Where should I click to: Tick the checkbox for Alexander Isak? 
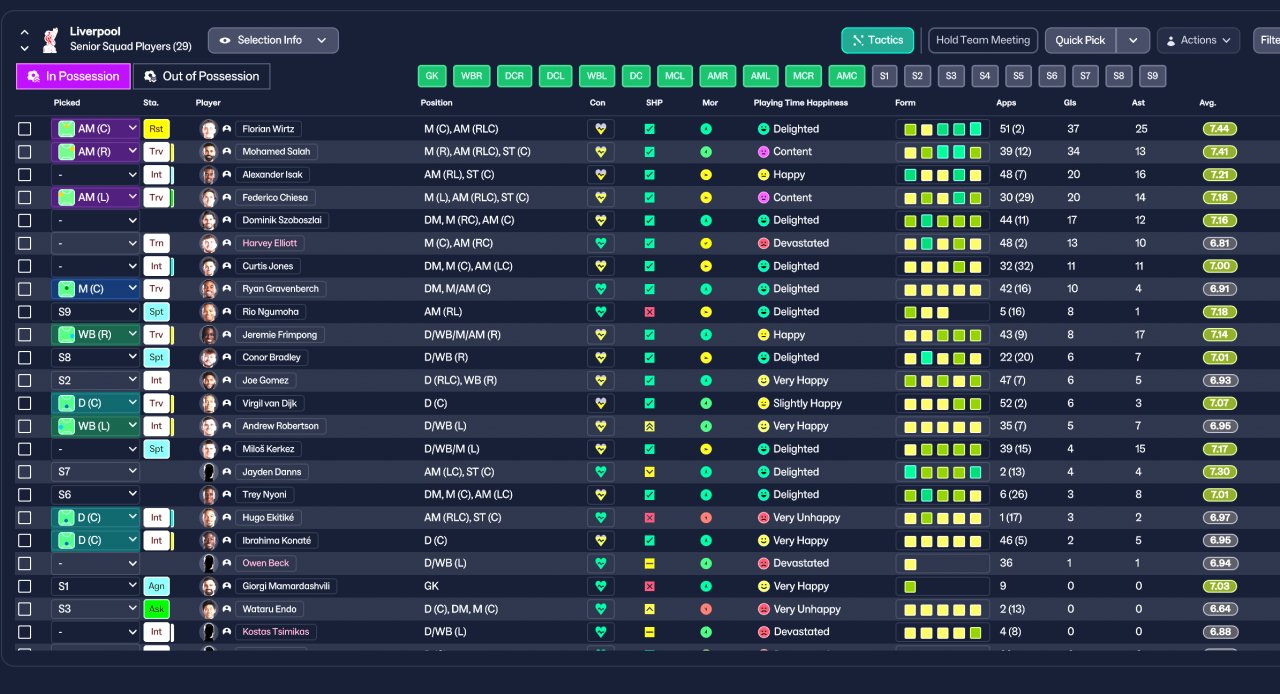click(25, 175)
